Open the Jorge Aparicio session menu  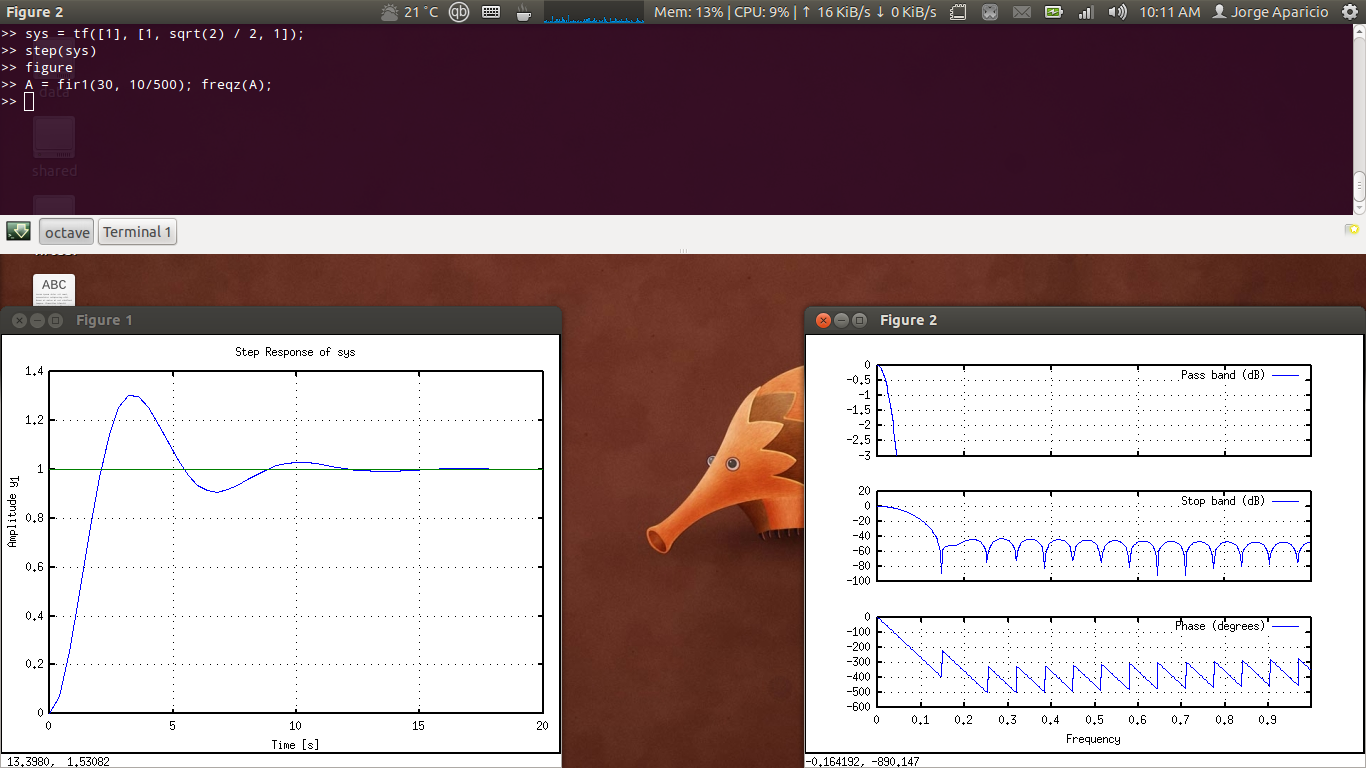pyautogui.click(x=1276, y=12)
